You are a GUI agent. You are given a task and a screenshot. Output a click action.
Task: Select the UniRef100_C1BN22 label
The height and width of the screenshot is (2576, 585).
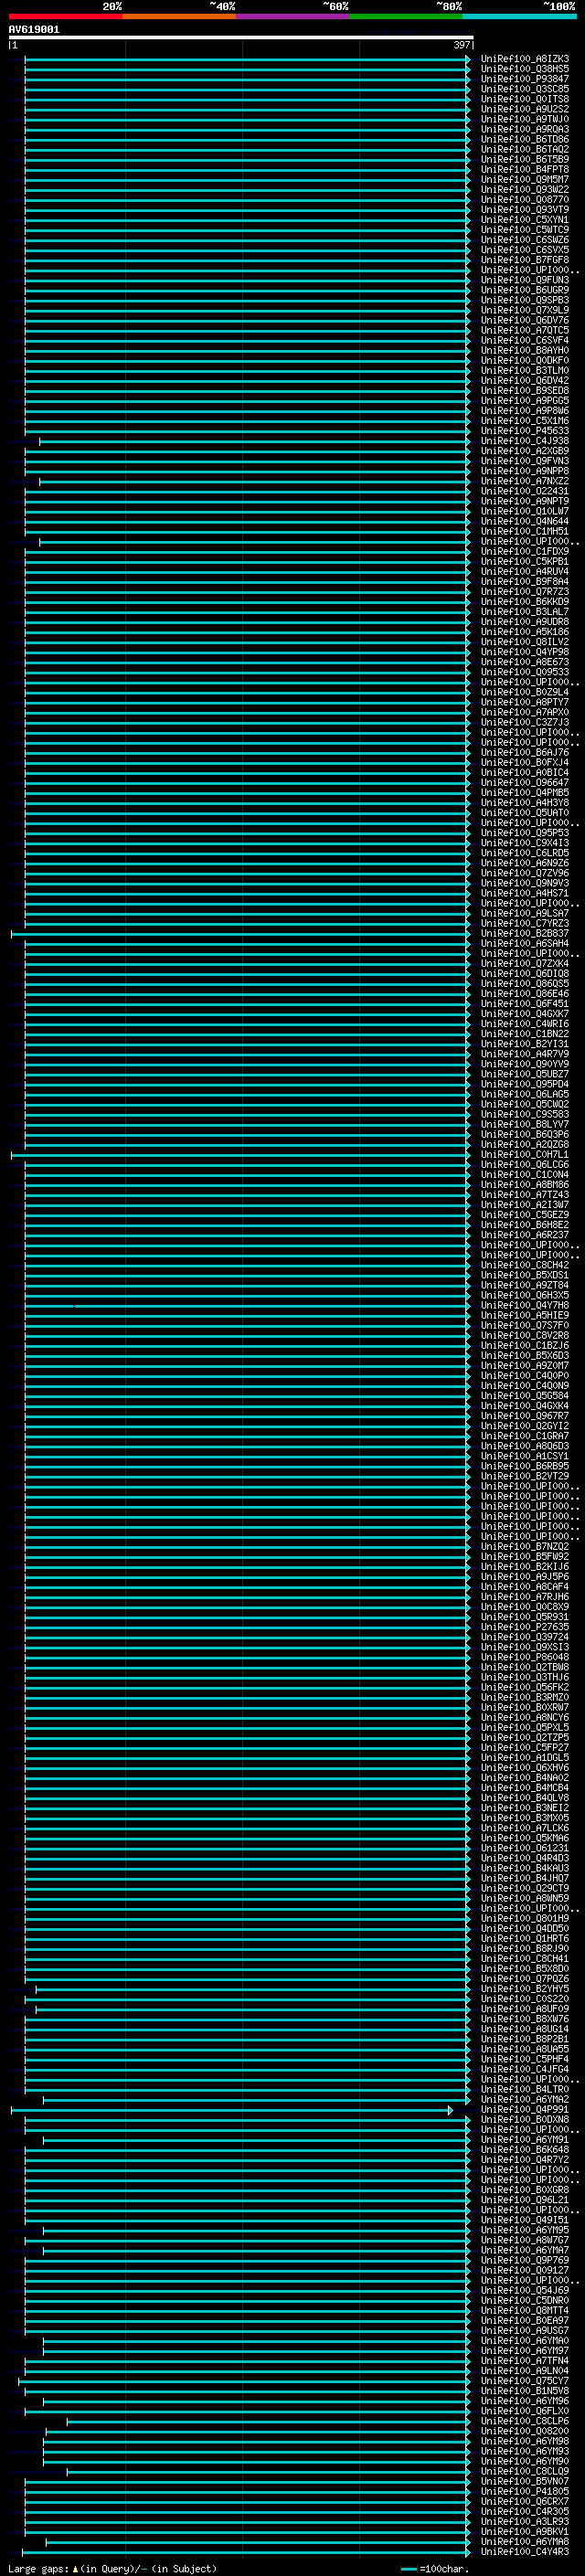[525, 1034]
